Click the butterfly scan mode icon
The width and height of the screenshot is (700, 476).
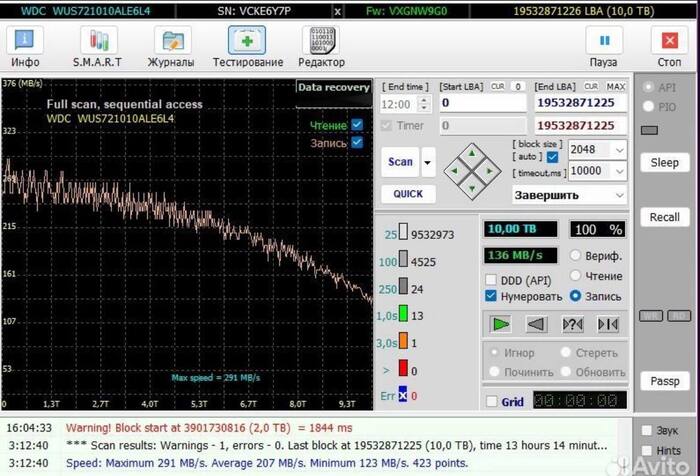[608, 324]
